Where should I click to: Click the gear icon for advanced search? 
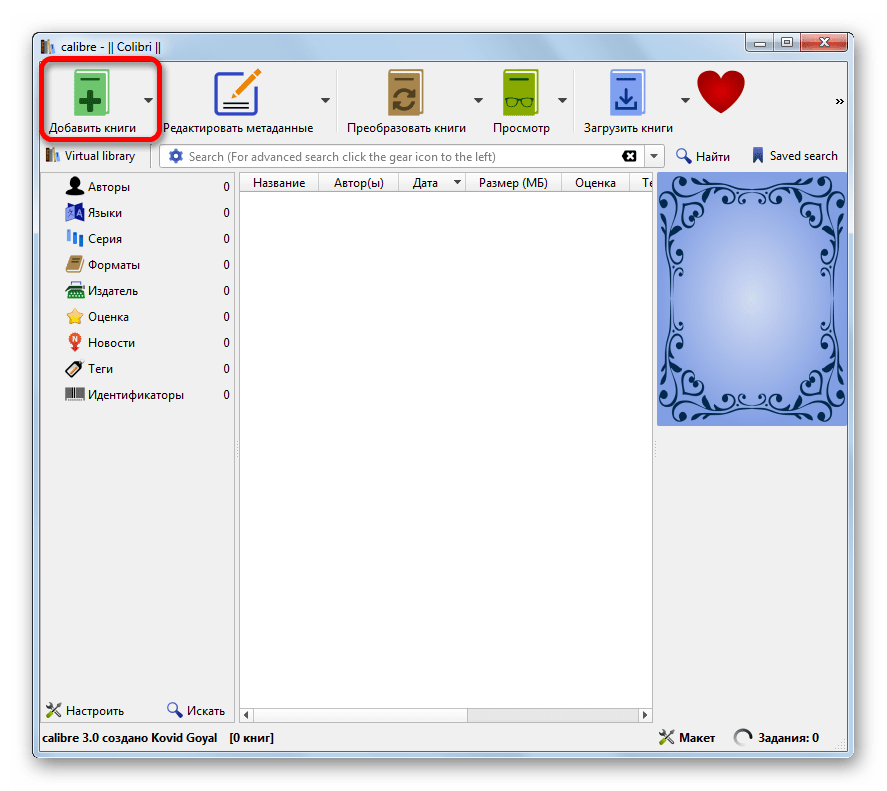(x=176, y=156)
